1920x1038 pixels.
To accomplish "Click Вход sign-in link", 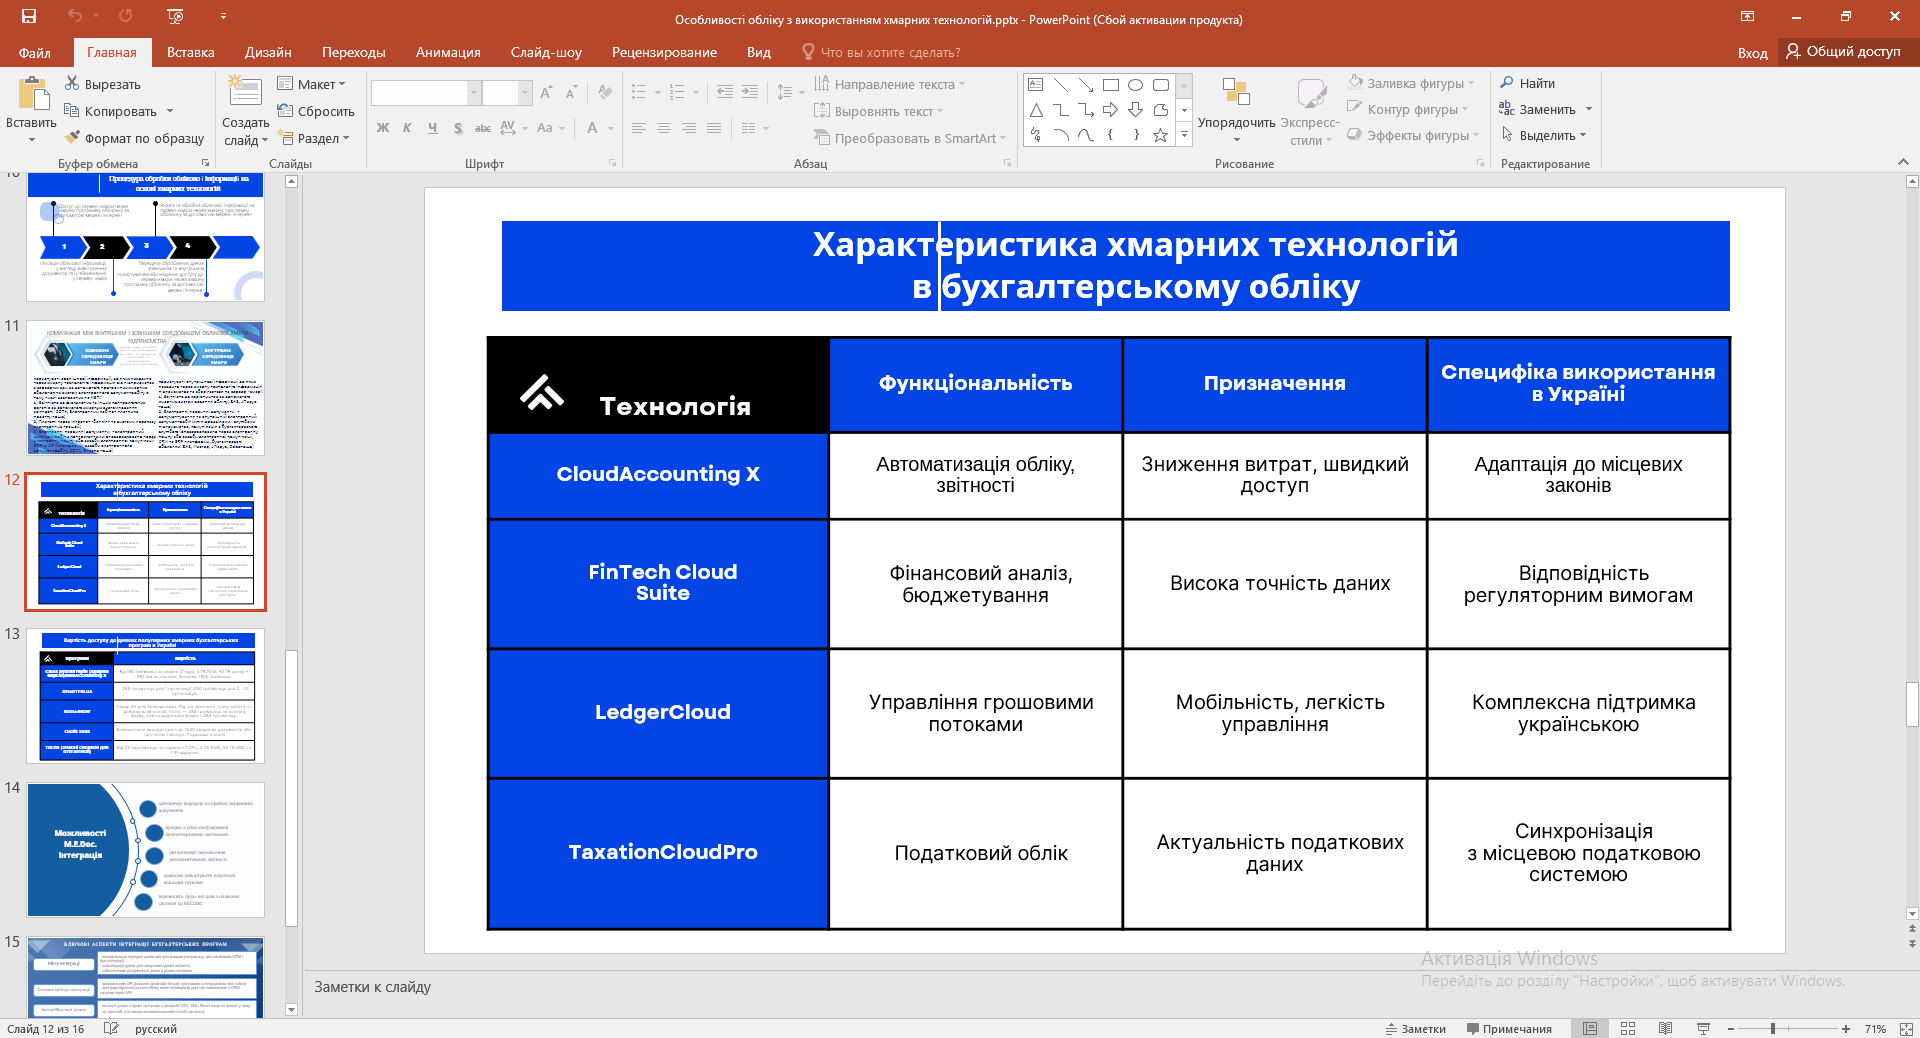I will click(x=1752, y=53).
